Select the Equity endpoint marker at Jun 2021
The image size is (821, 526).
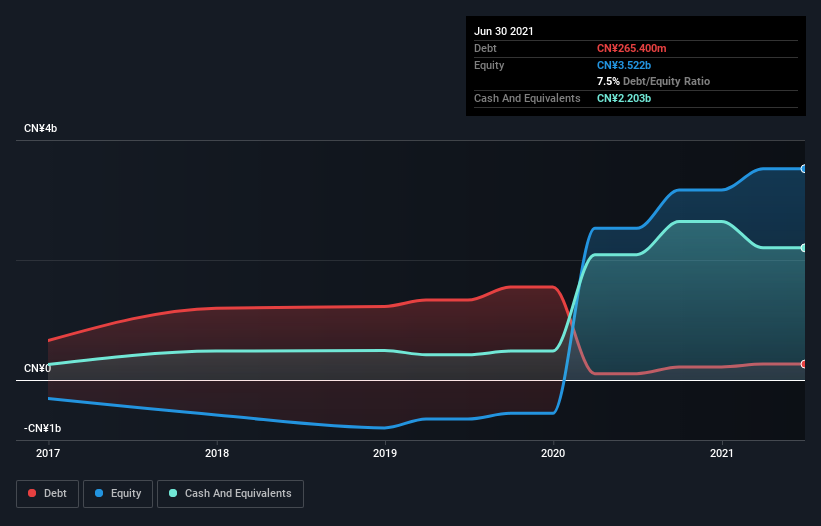[x=804, y=169]
